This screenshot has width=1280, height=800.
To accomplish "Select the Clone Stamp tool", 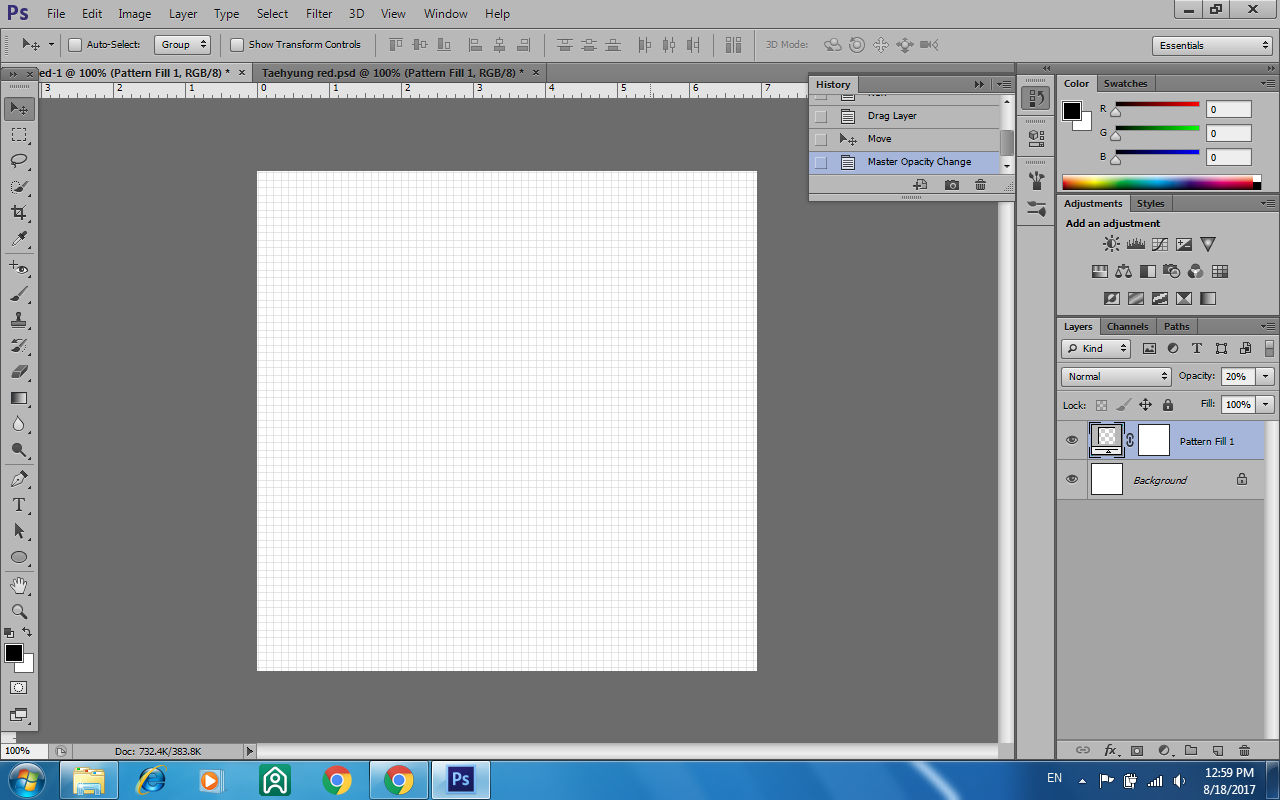I will (19, 320).
